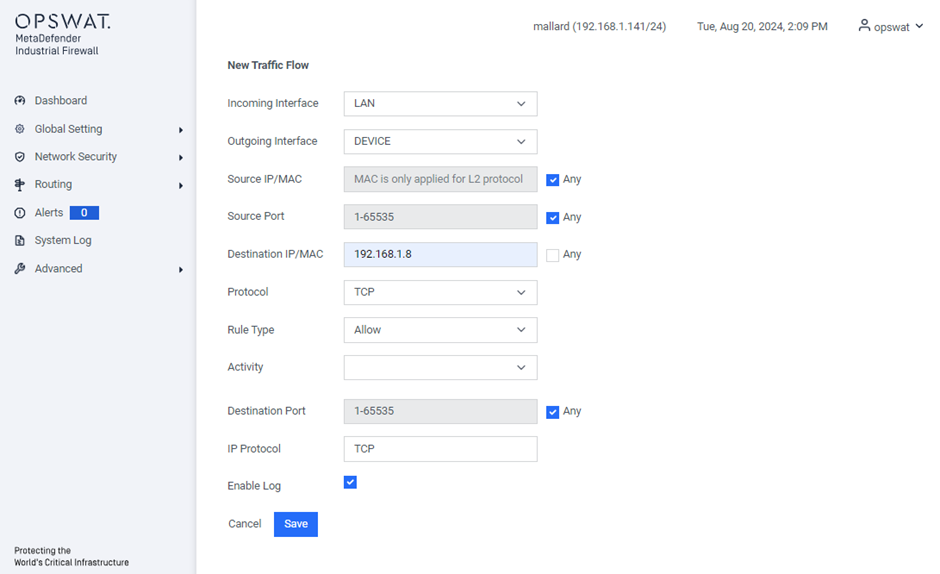This screenshot has width=940, height=574.
Task: Uncheck the Source IP/MAC Any checkbox
Action: [553, 180]
